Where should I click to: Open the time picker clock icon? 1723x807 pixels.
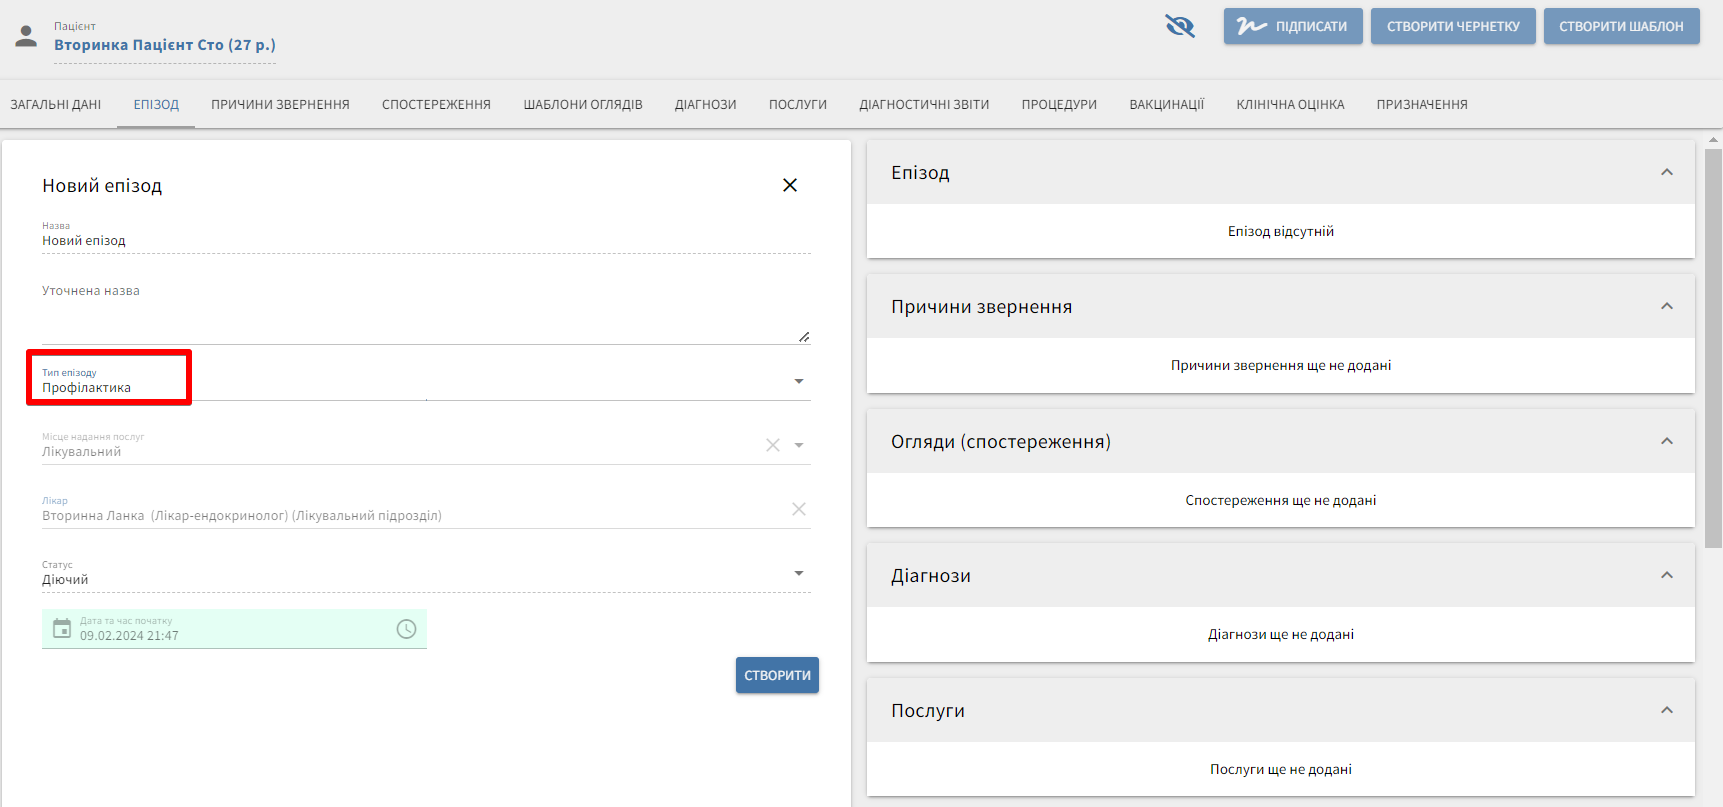[406, 629]
